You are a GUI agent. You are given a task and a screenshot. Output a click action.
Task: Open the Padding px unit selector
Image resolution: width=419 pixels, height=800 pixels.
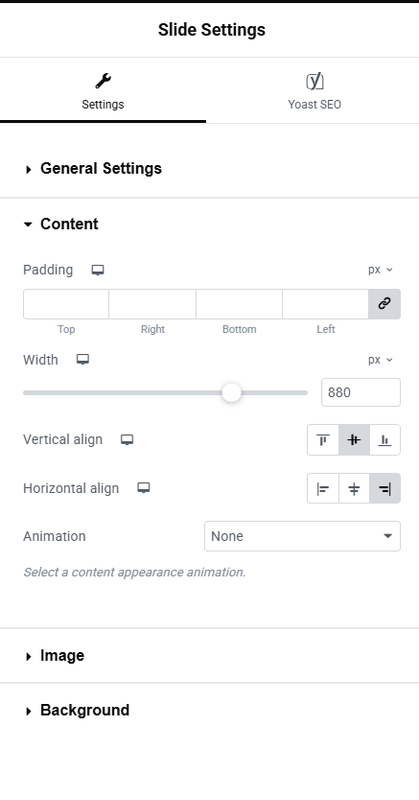(380, 270)
